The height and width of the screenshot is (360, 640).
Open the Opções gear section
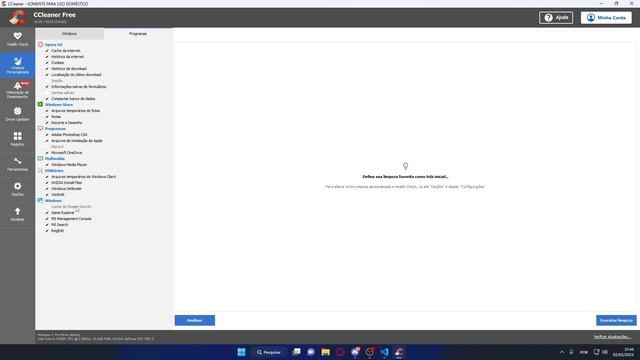coord(18,189)
